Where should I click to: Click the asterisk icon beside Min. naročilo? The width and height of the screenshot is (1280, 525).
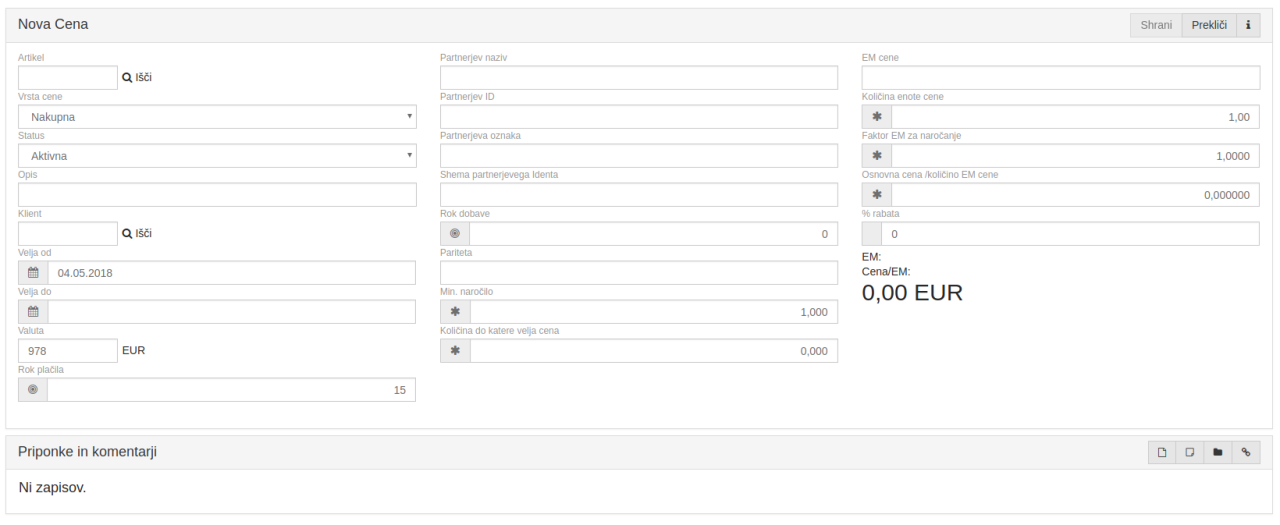click(x=455, y=312)
